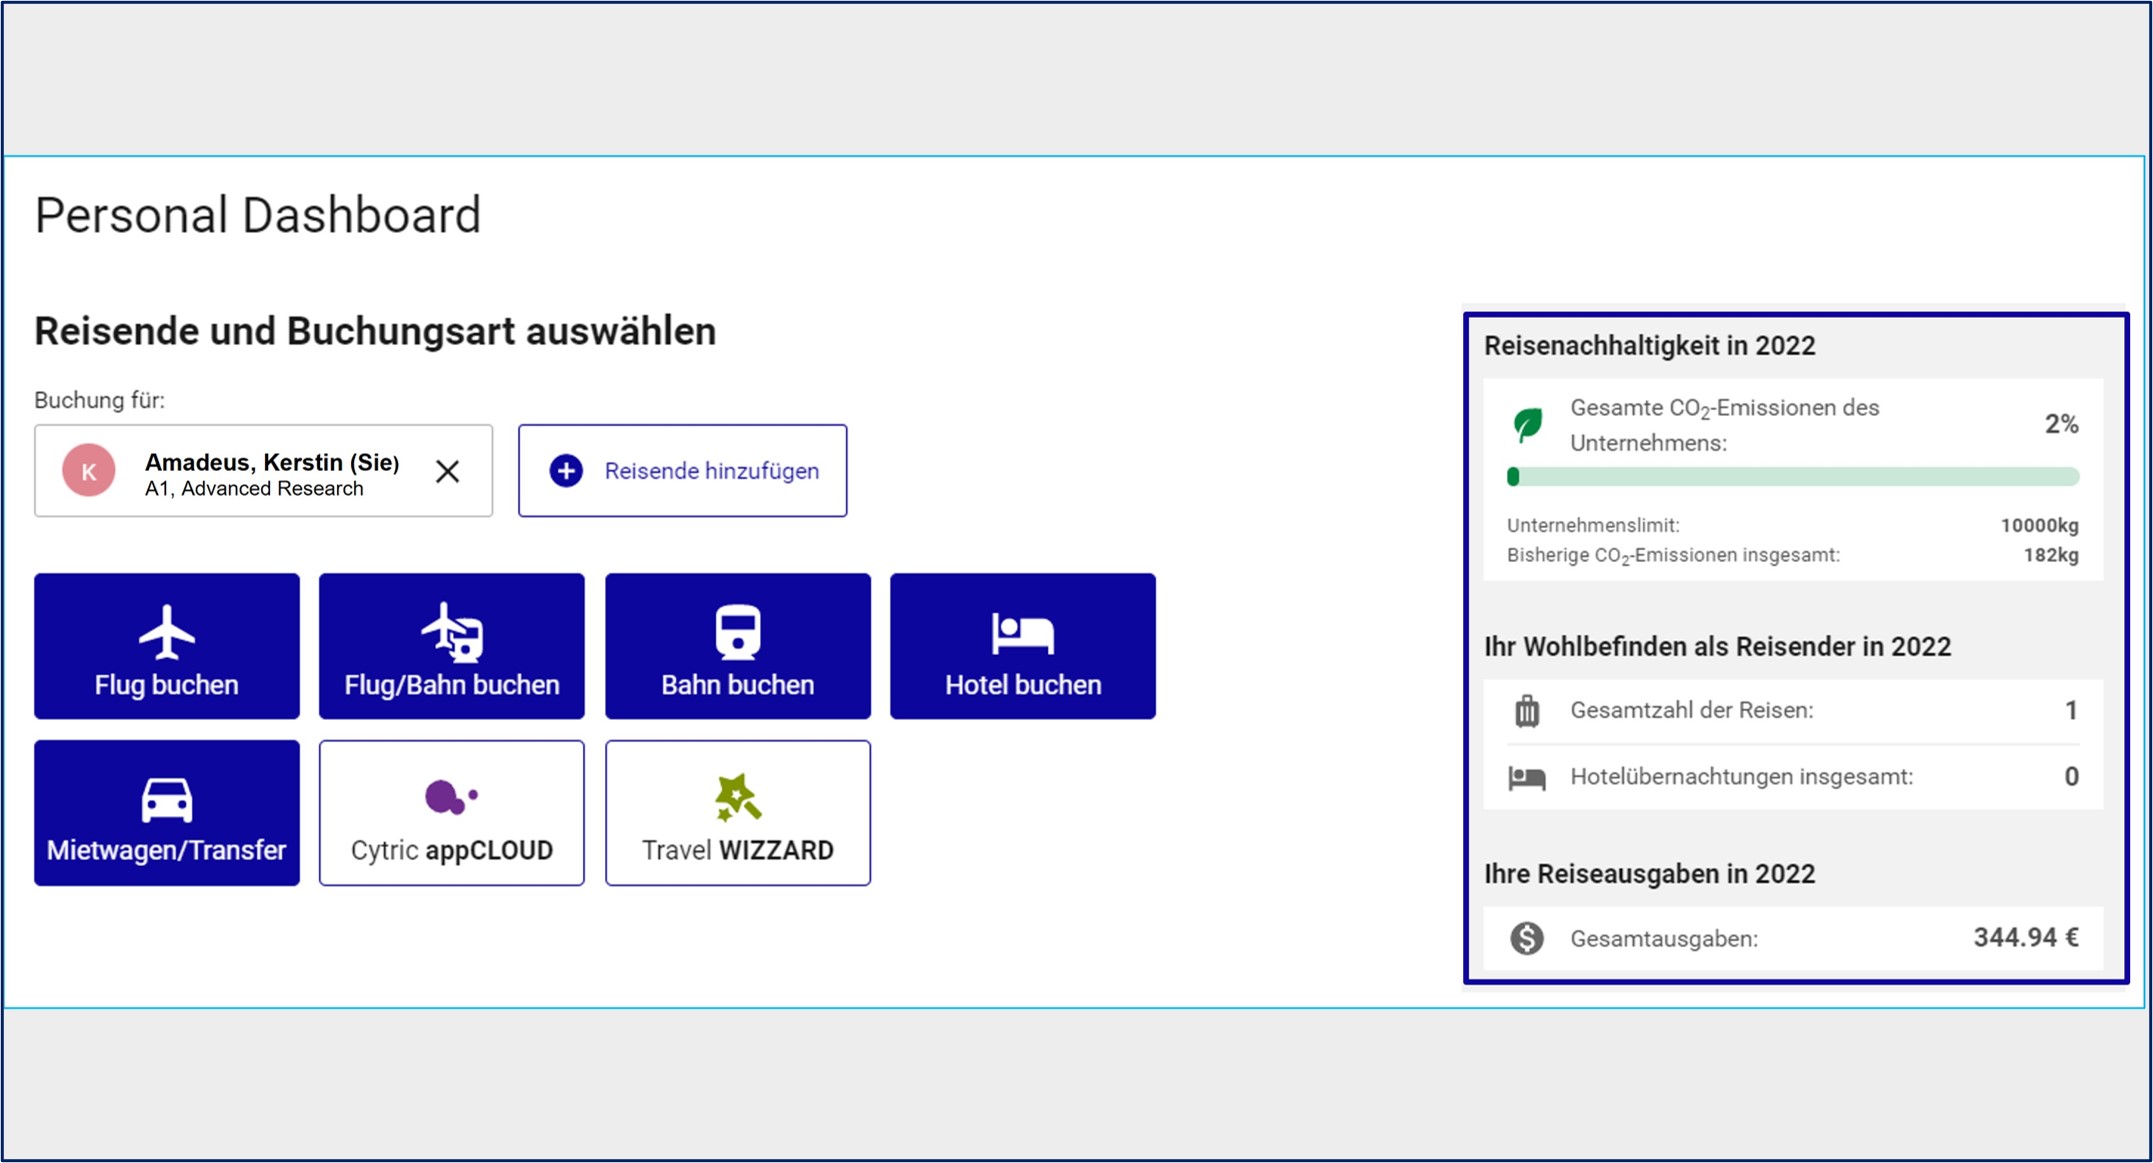Click the green leaf sustainability icon
Image resolution: width=2153 pixels, height=1163 pixels.
1527,425
